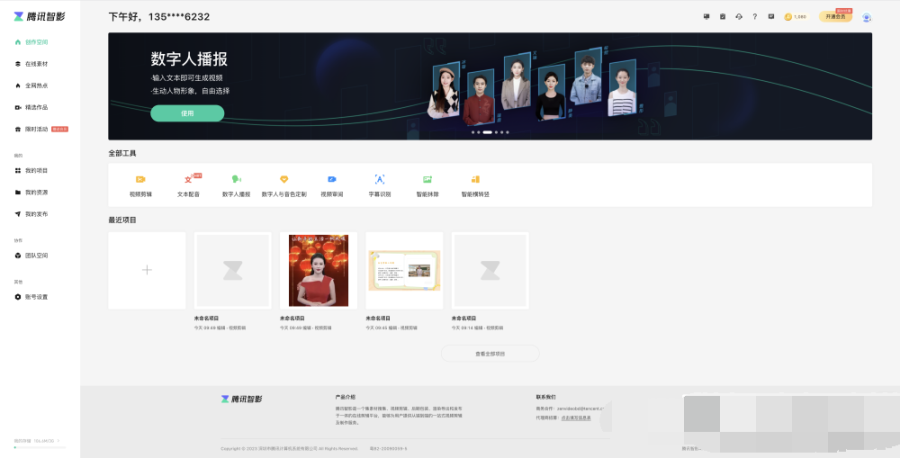Click the 开通会员 membership button
The image size is (900, 458).
click(836, 17)
